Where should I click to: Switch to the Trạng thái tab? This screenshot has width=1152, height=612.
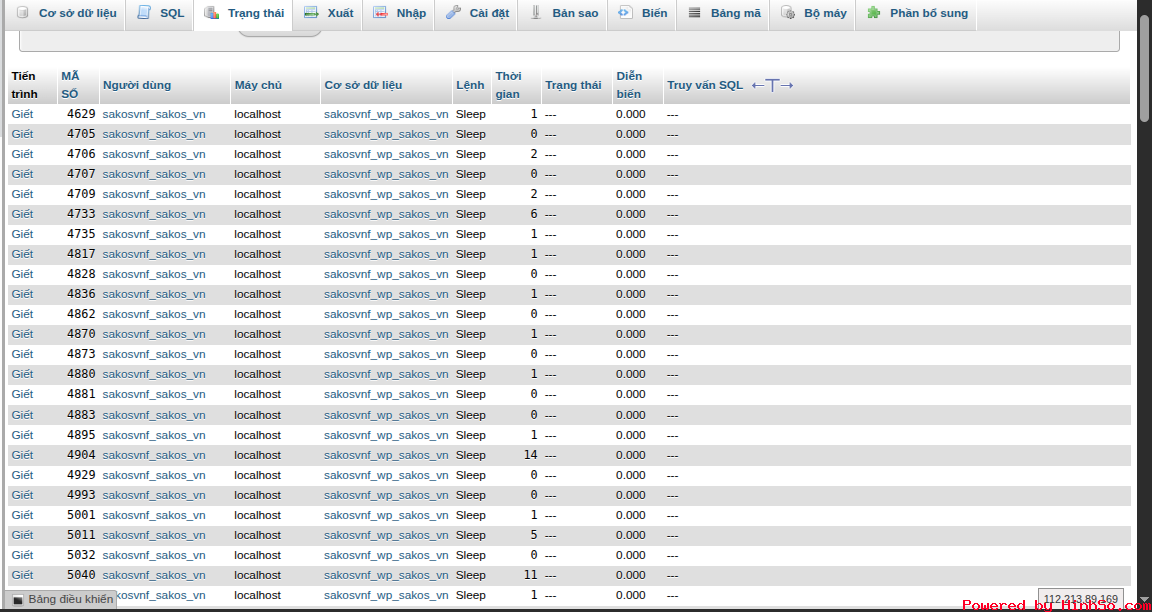click(x=244, y=13)
